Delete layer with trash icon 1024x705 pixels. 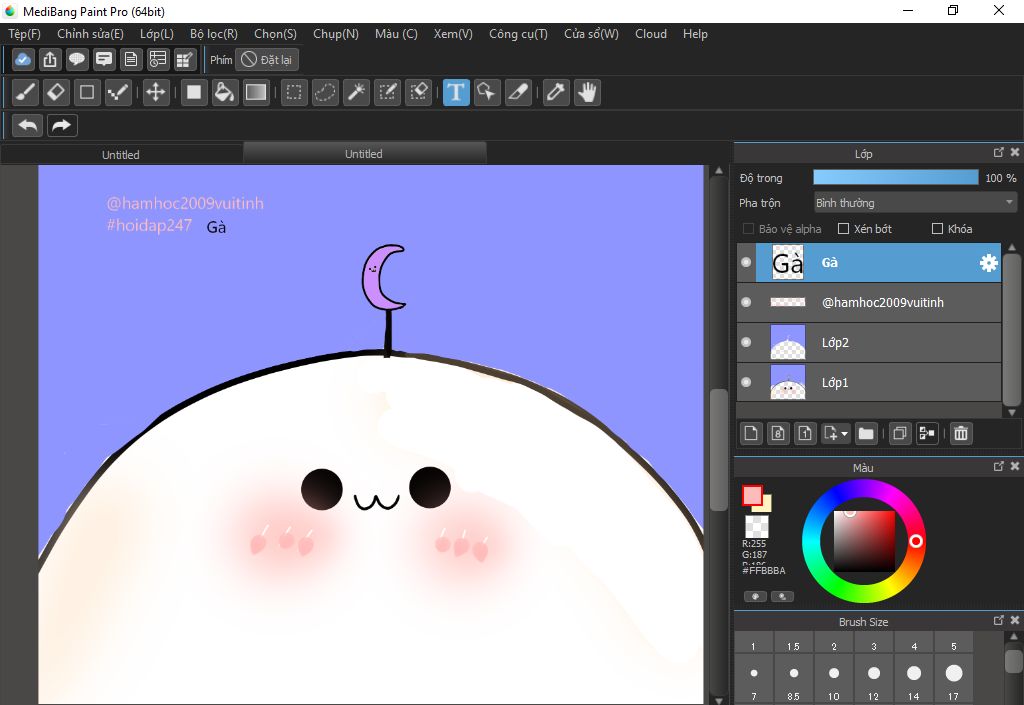961,433
